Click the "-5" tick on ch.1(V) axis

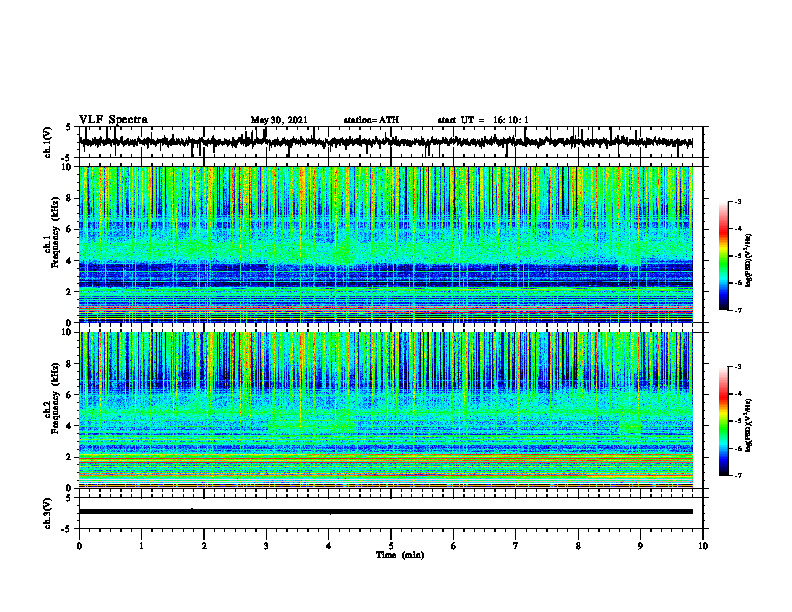click(67, 157)
